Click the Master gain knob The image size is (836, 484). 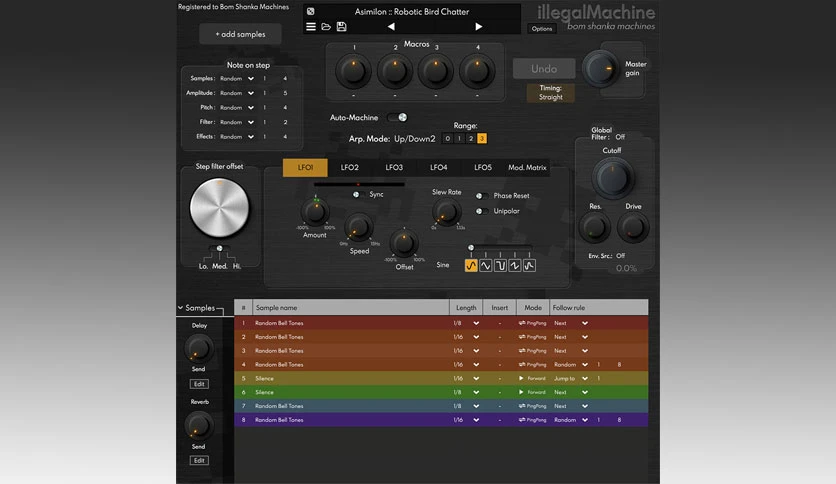point(601,69)
